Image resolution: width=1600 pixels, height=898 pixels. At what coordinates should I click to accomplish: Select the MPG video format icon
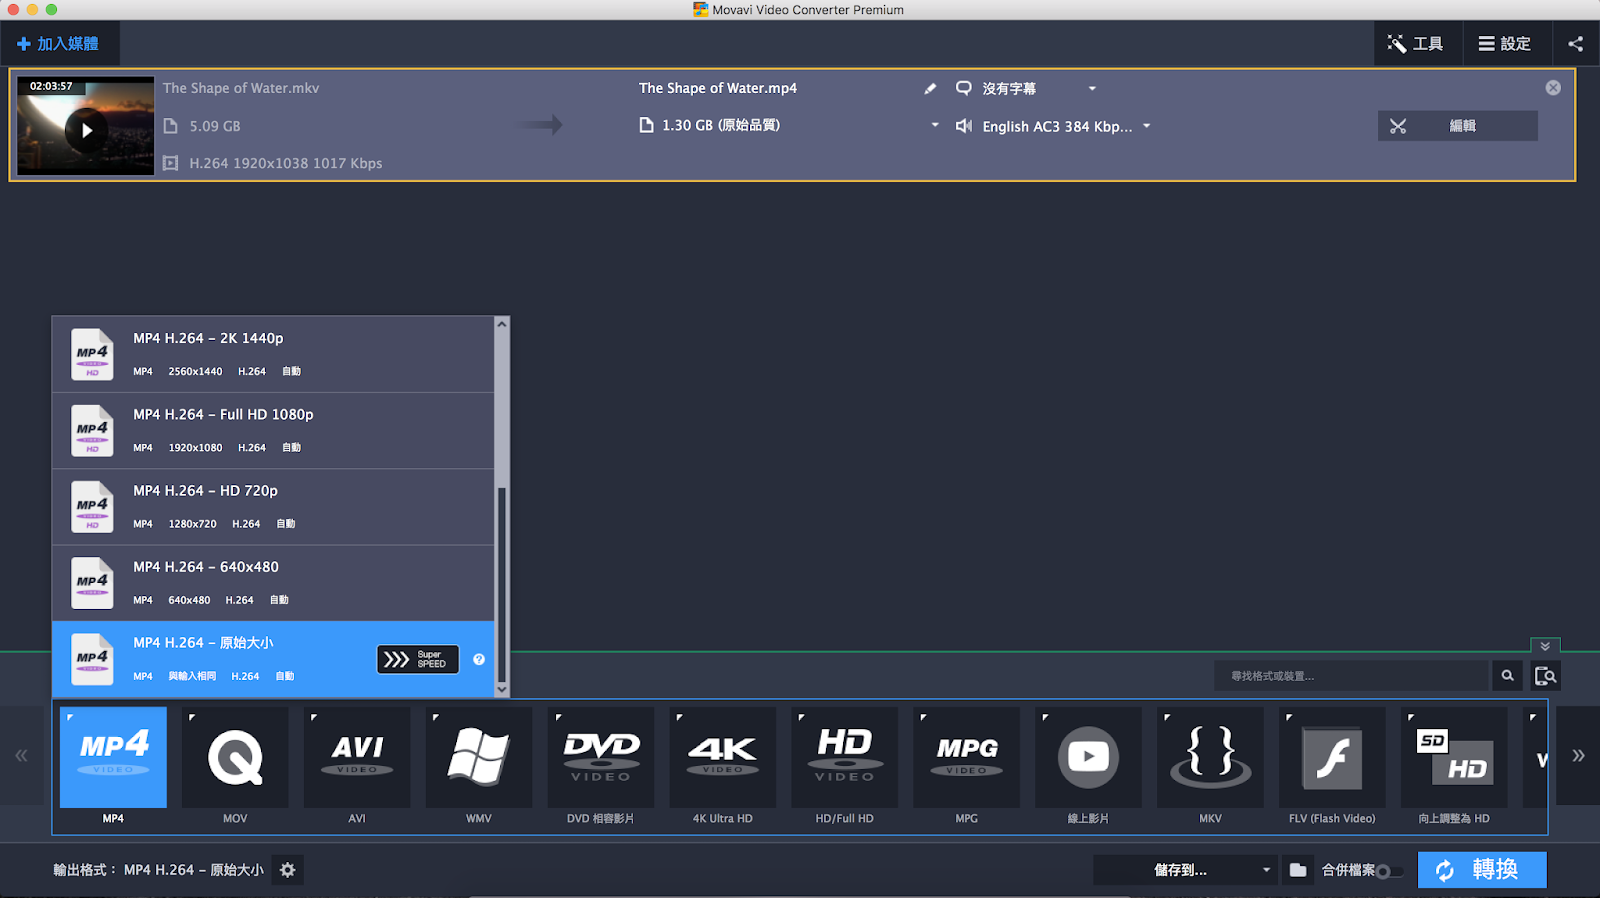[x=967, y=757]
